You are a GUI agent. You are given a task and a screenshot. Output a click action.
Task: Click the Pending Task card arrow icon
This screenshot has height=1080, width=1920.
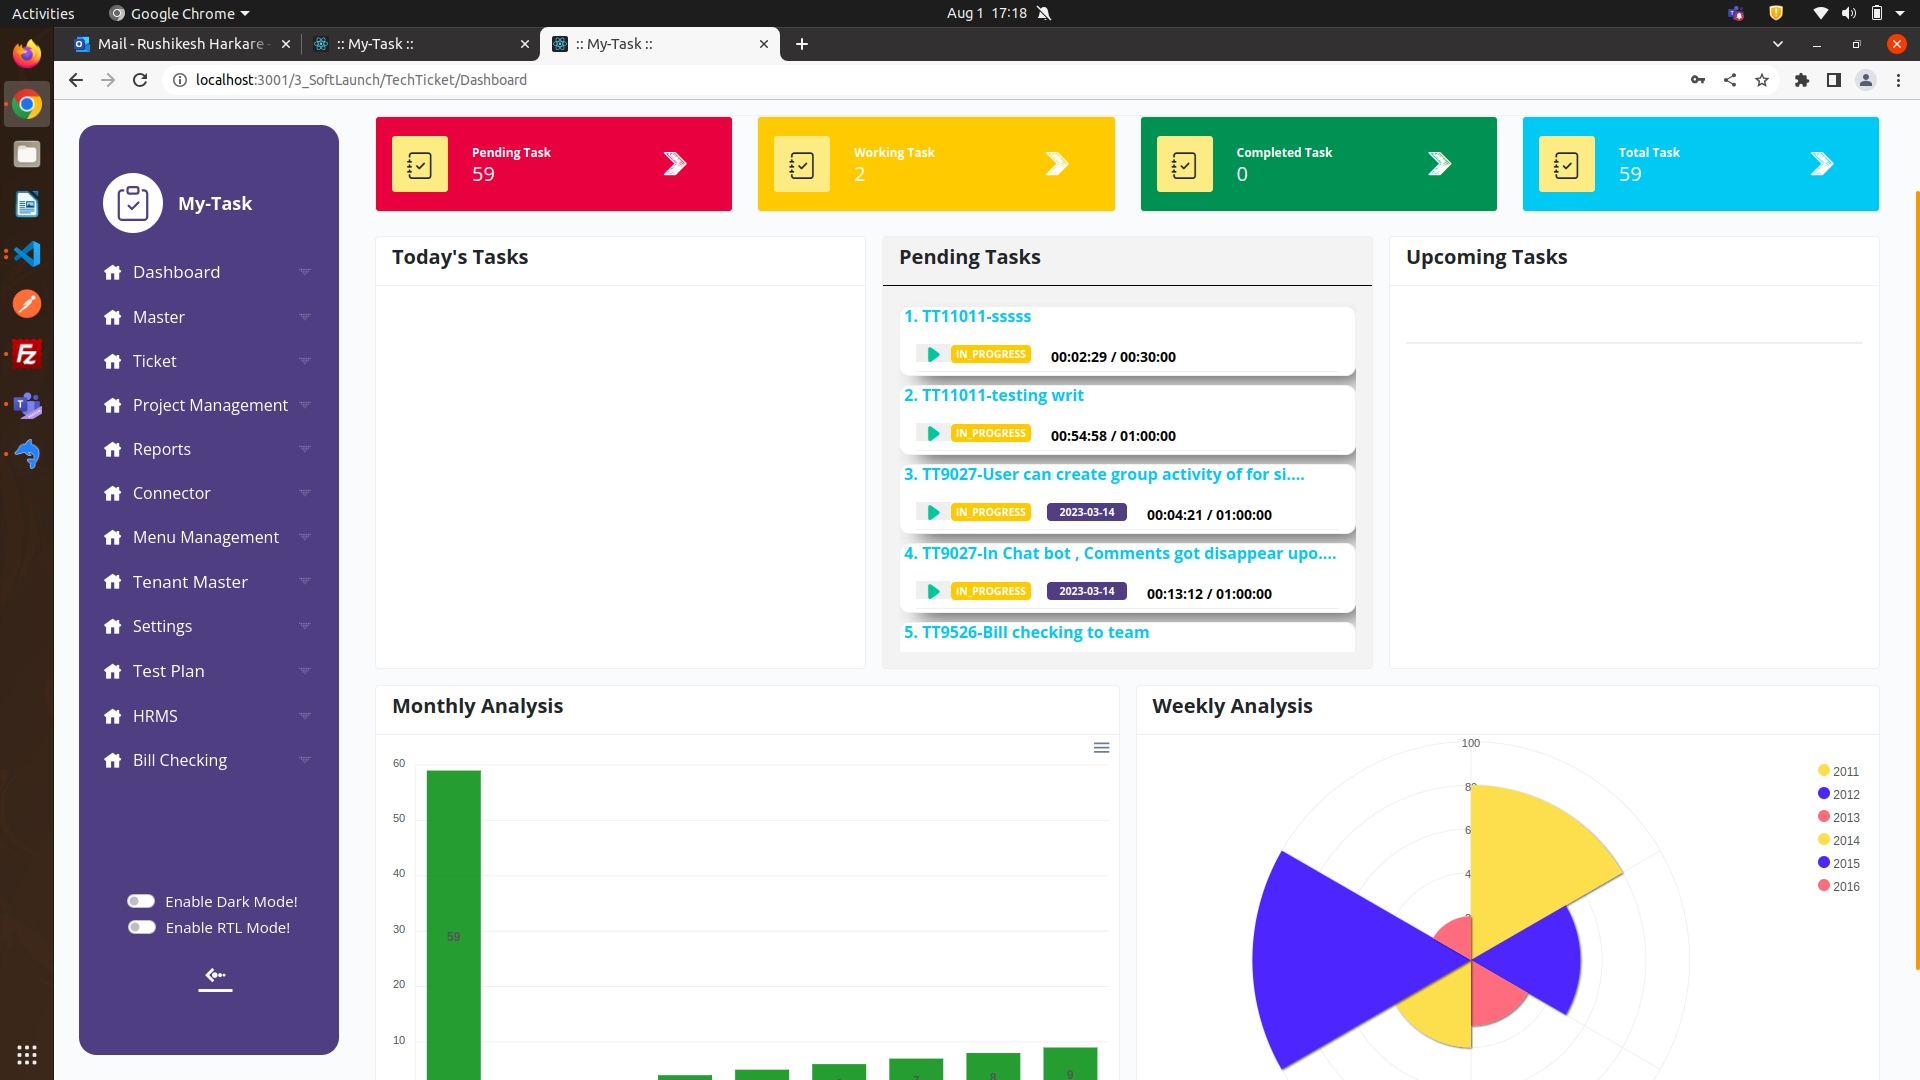coord(675,164)
